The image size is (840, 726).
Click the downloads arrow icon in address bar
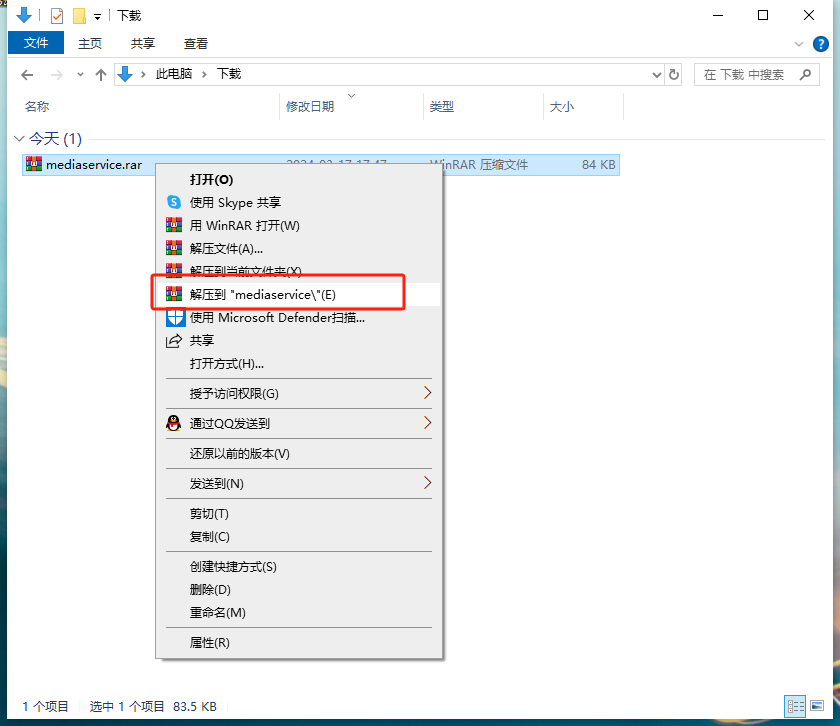(x=125, y=74)
